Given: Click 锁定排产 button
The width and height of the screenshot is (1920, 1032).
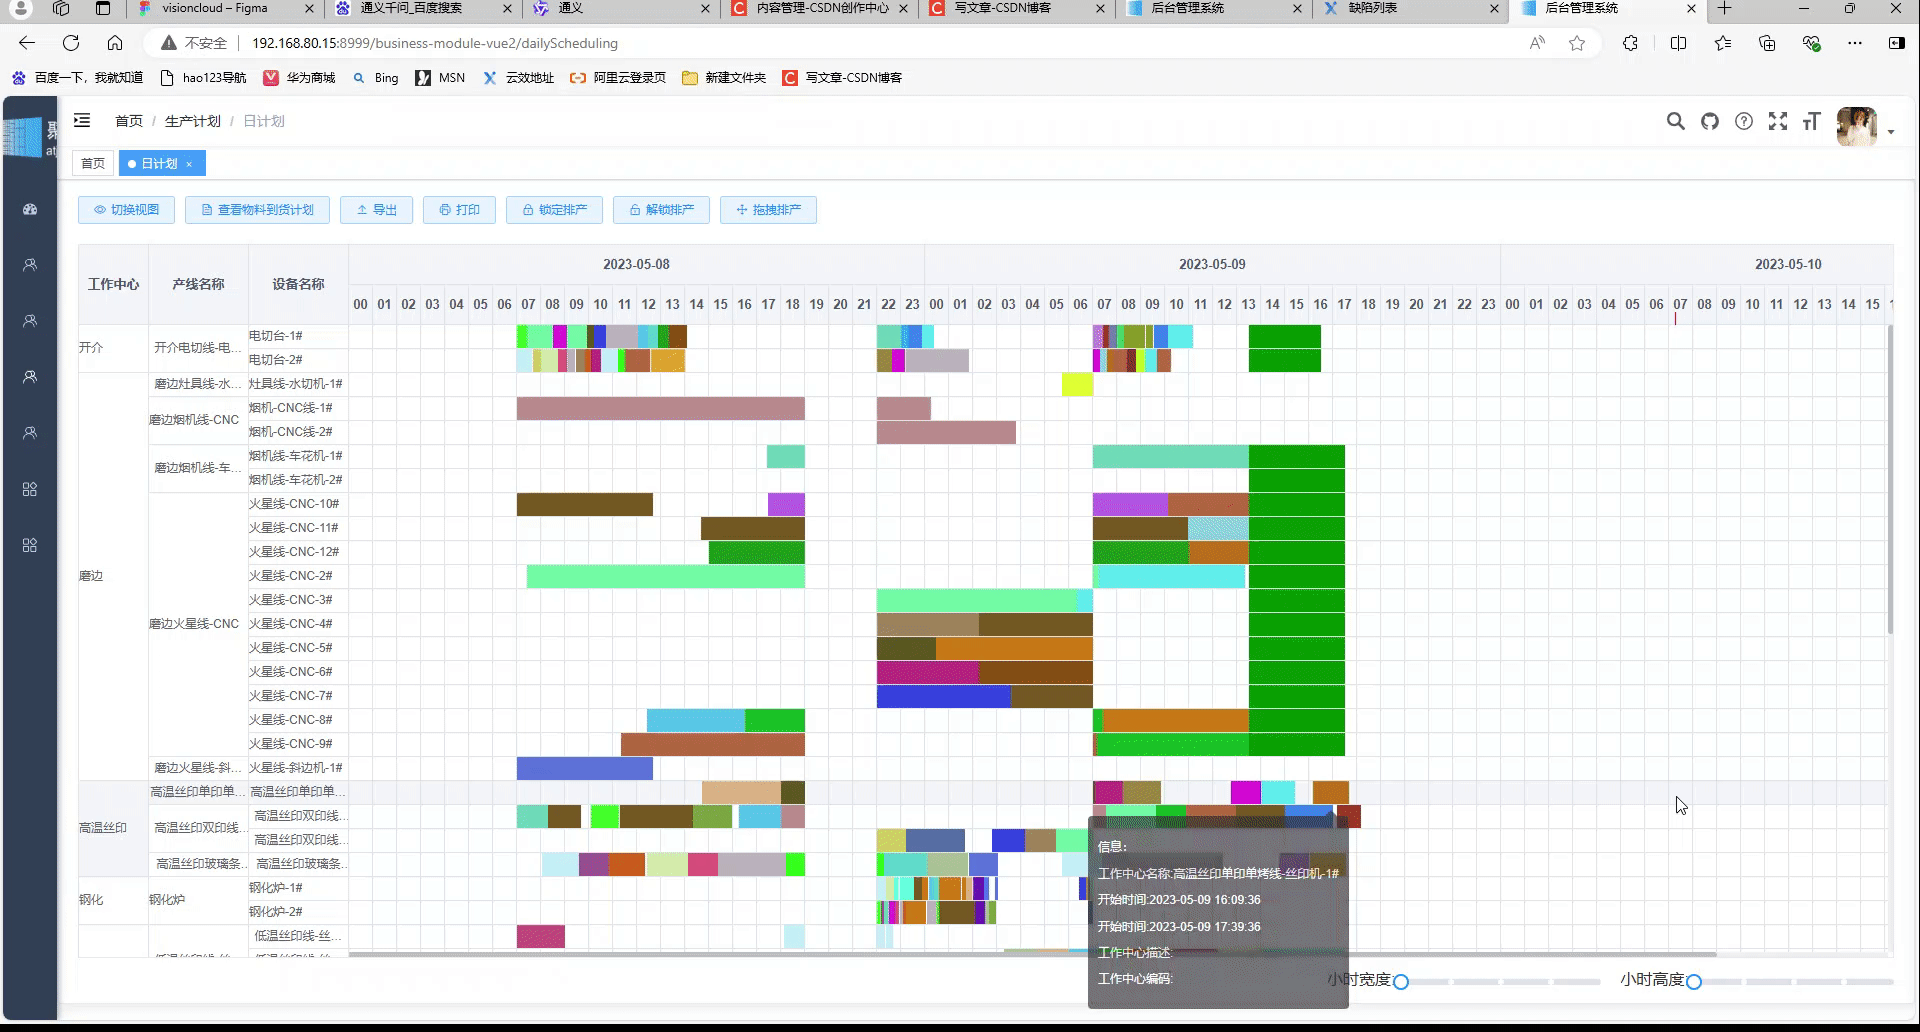Looking at the screenshot, I should point(555,210).
